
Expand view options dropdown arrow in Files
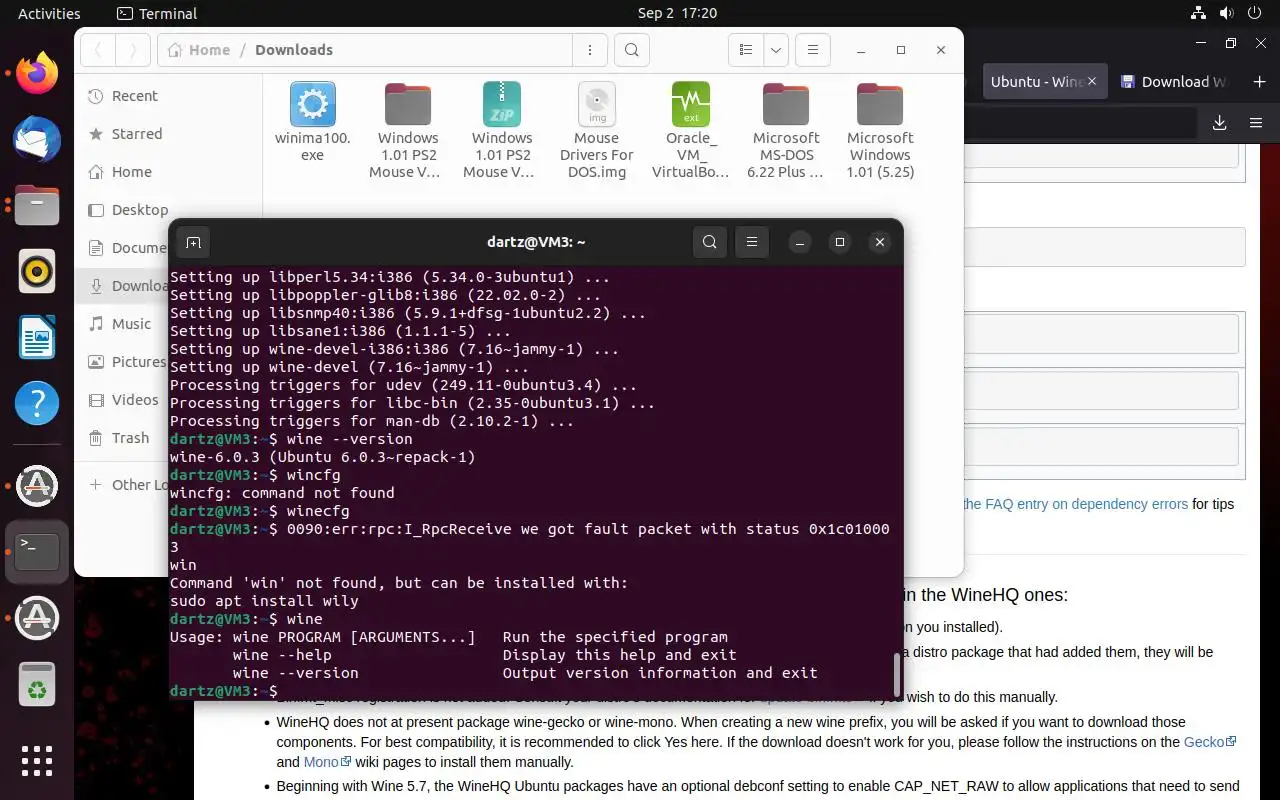pyautogui.click(x=775, y=50)
